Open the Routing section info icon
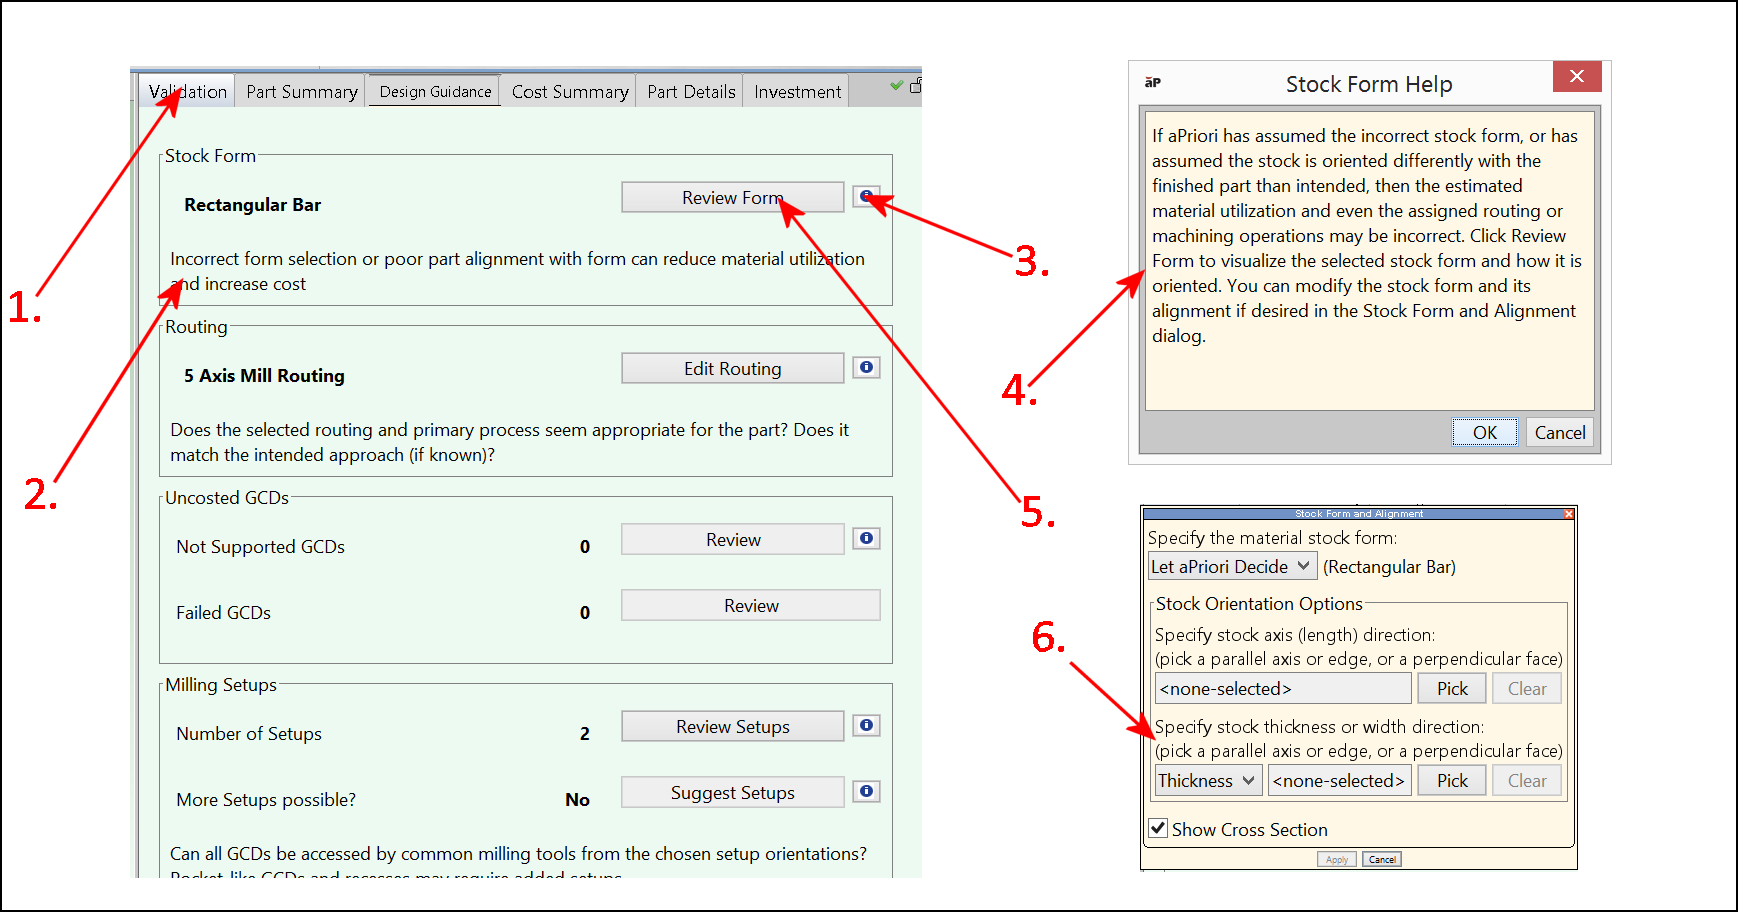1738x912 pixels. tap(866, 367)
